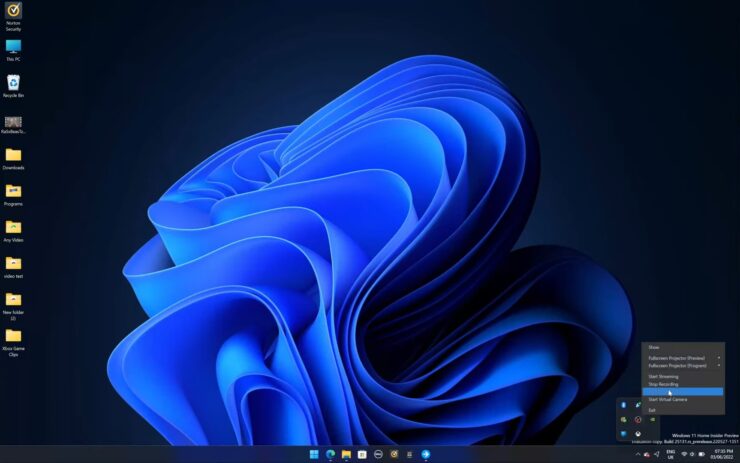The width and height of the screenshot is (740, 463).
Task: Select the Programs folder on desktop
Action: point(13,195)
